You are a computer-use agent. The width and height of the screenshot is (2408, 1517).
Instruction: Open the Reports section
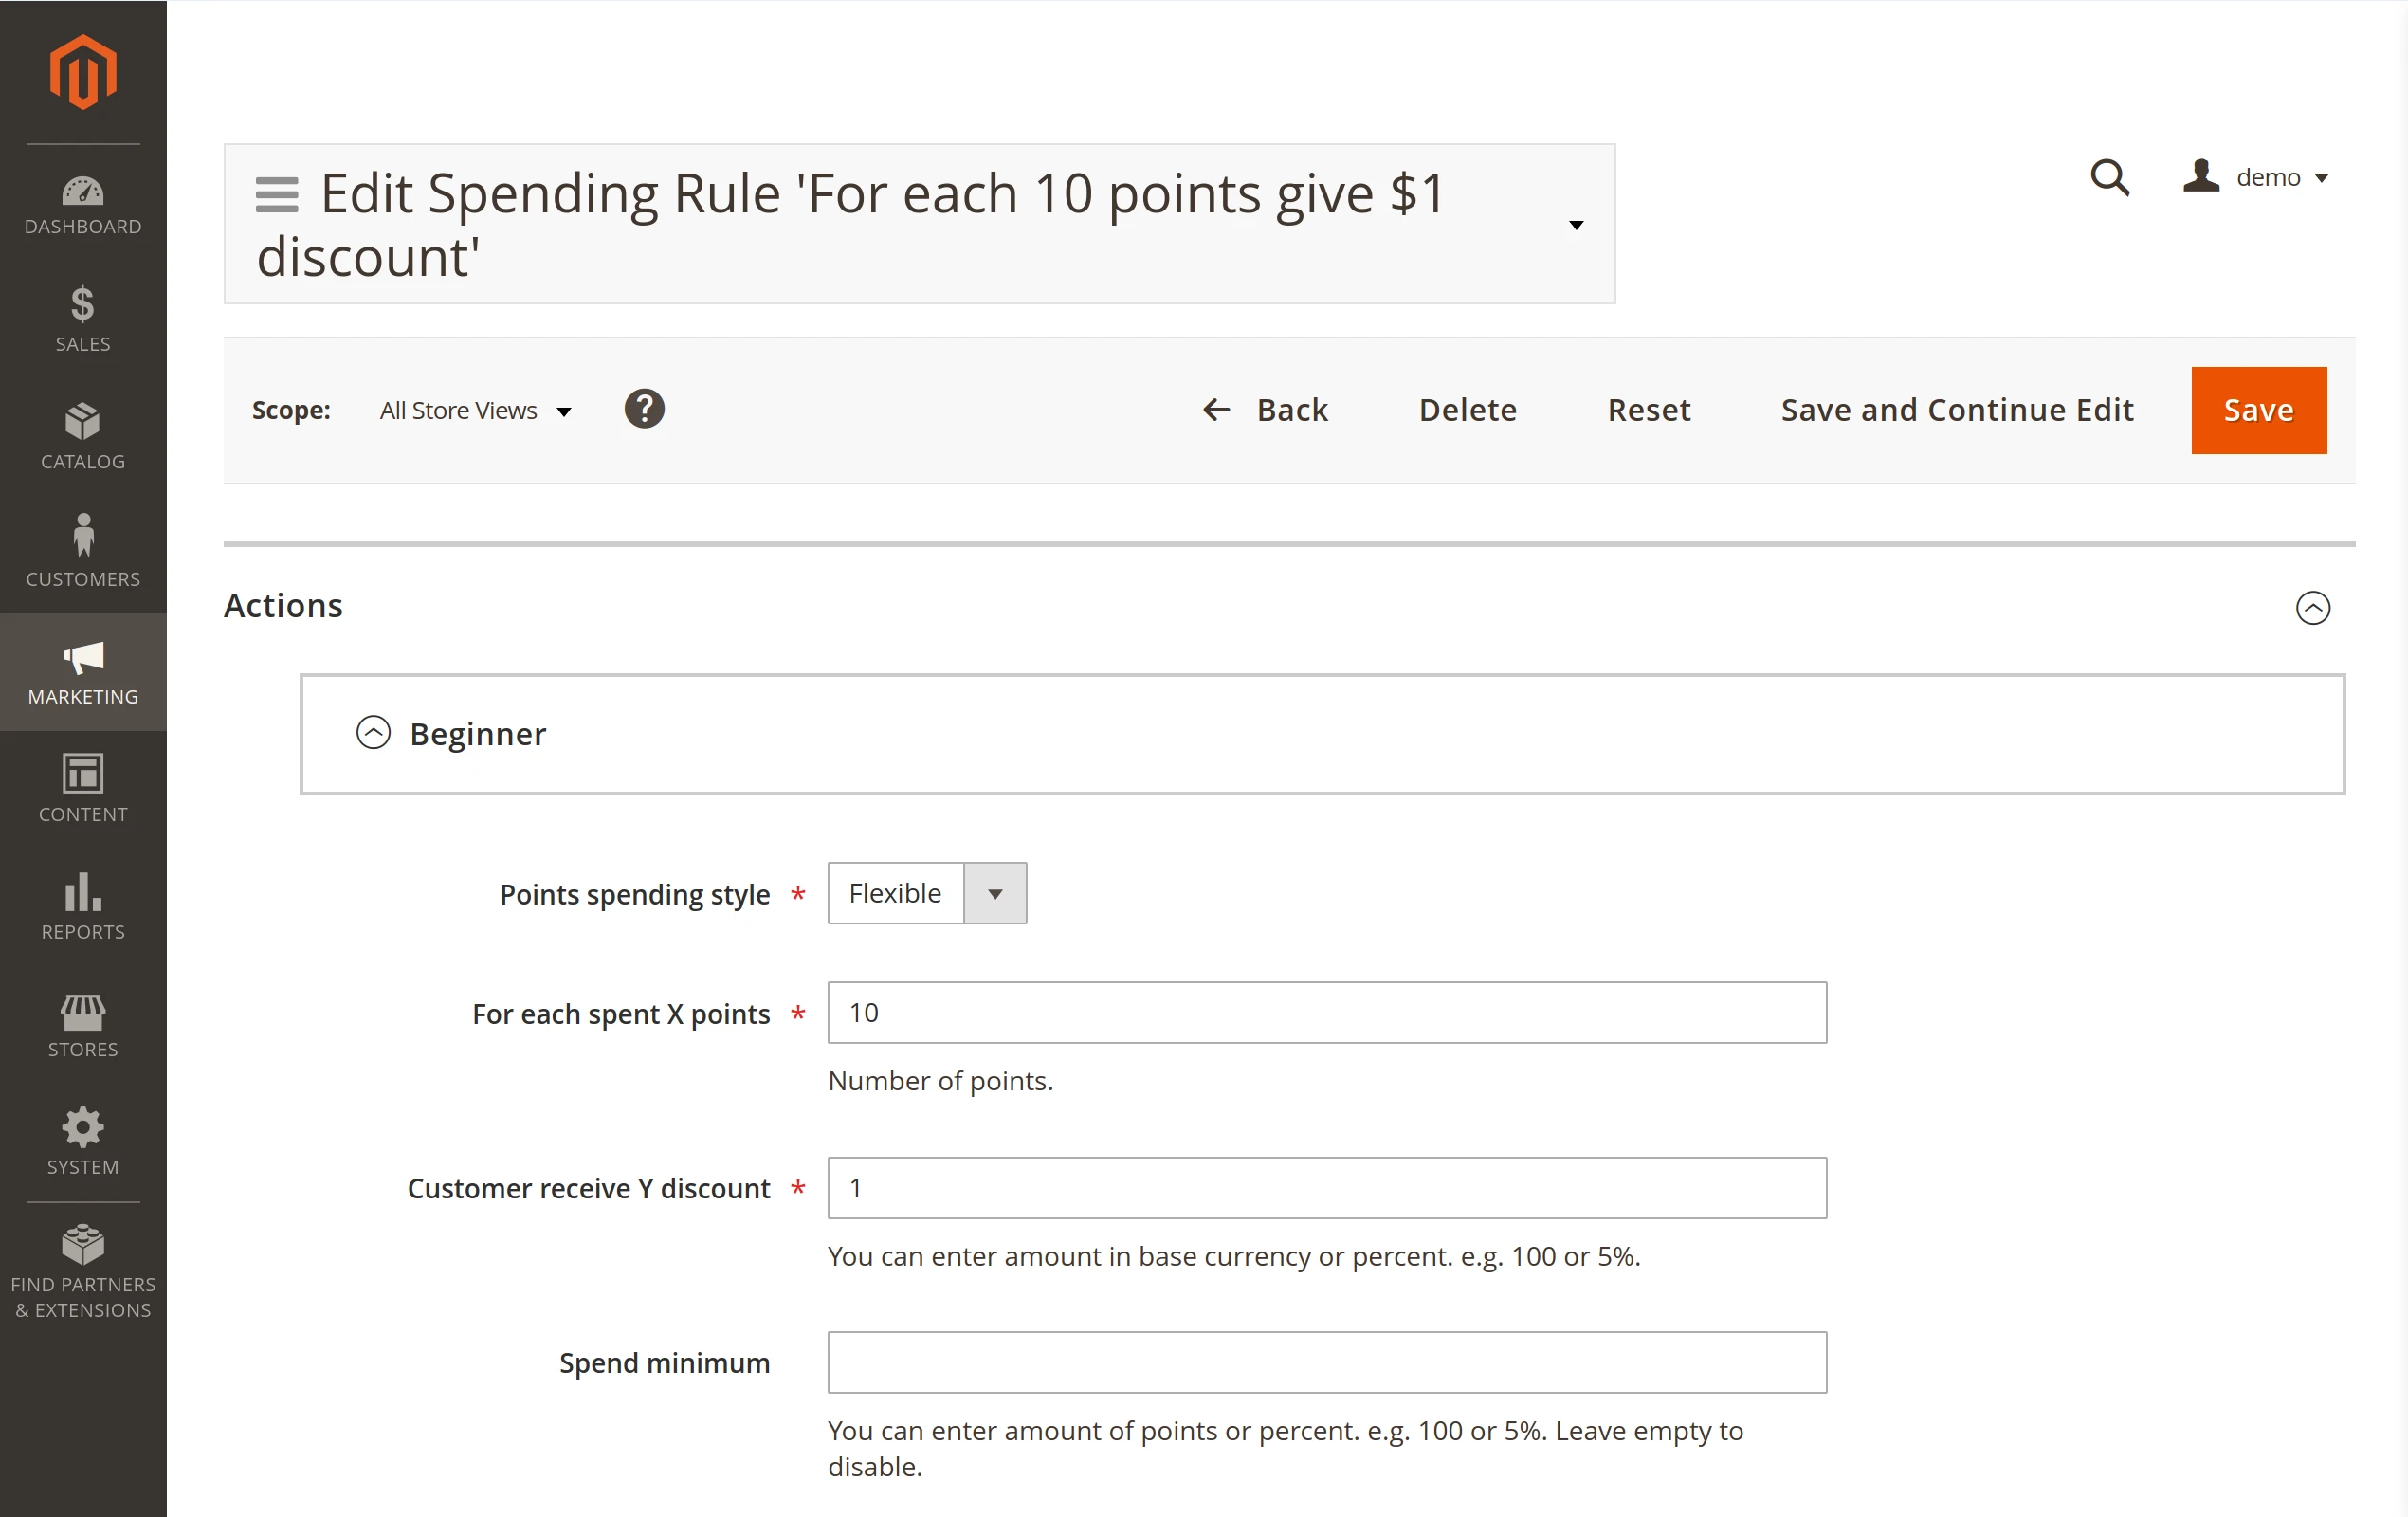(x=83, y=907)
